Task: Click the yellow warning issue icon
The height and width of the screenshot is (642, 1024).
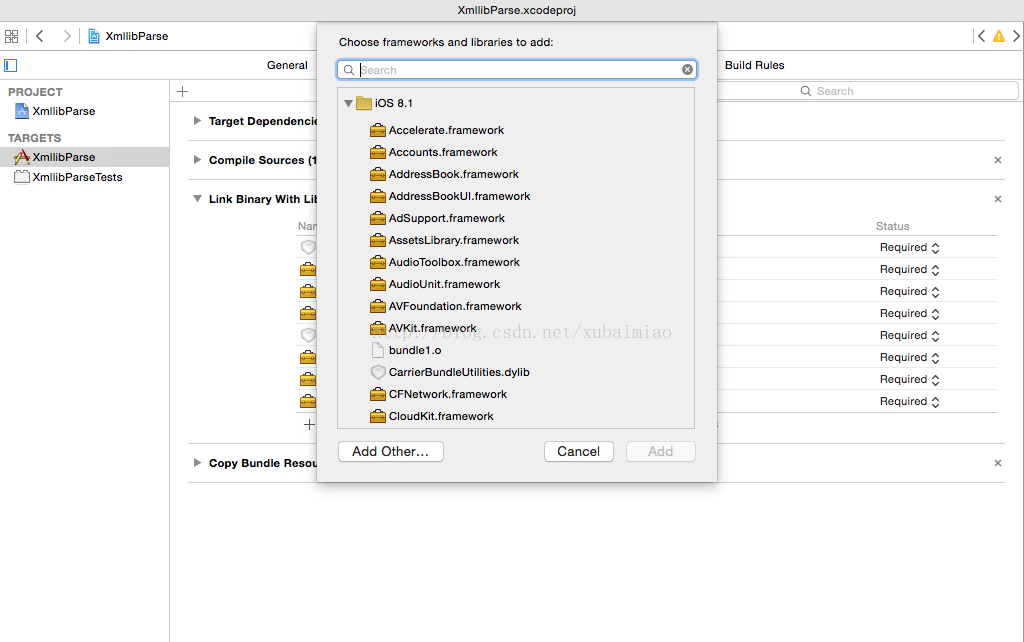Action: pyautogui.click(x=999, y=36)
